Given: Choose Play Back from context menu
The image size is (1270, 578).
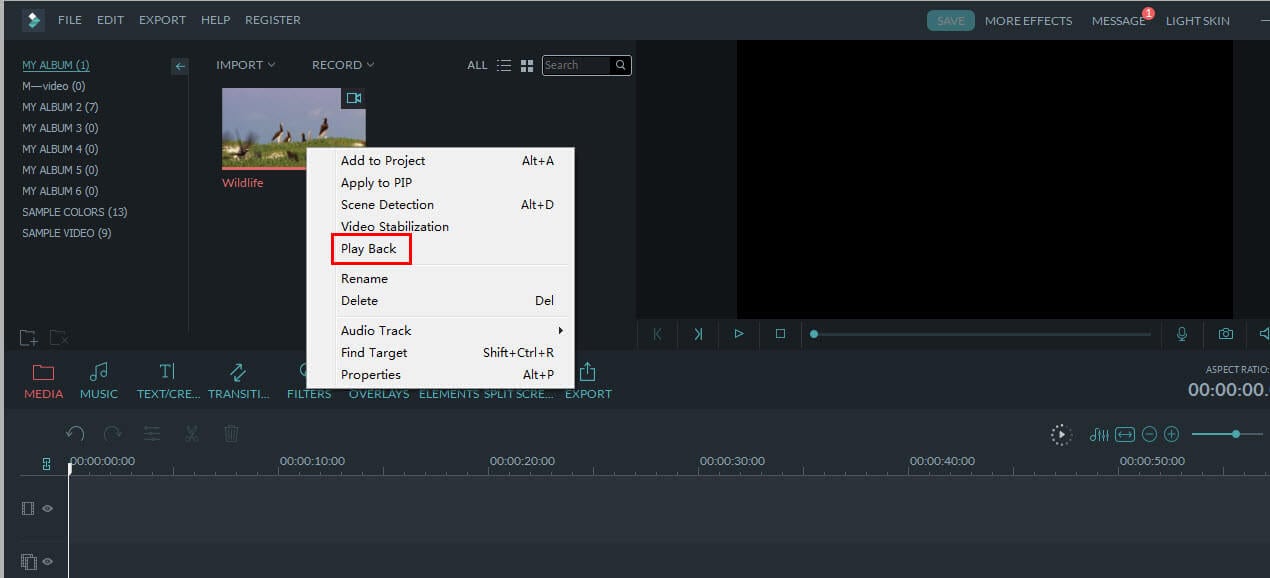Looking at the screenshot, I should (x=440, y=249).
